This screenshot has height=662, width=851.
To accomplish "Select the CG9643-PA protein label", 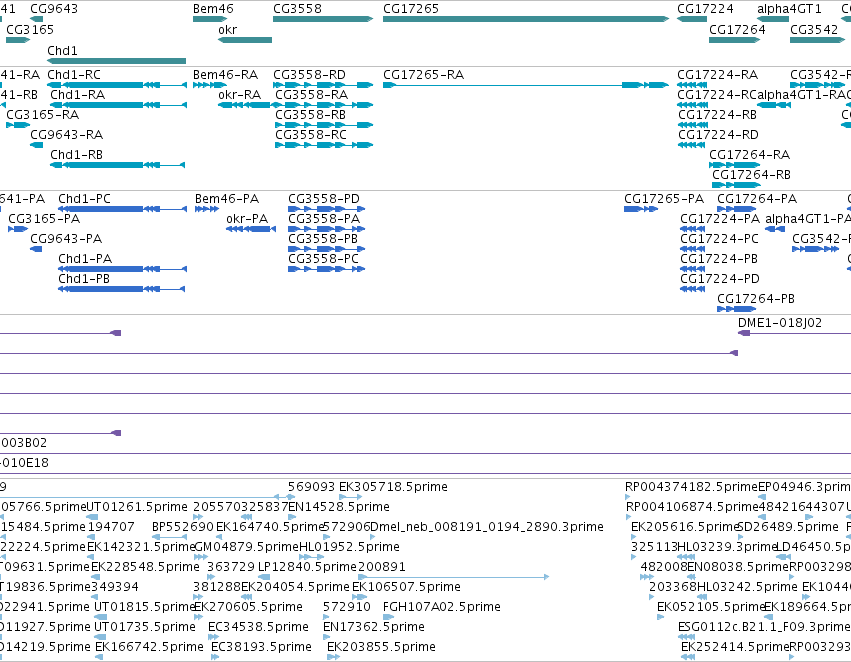I will tap(66, 239).
